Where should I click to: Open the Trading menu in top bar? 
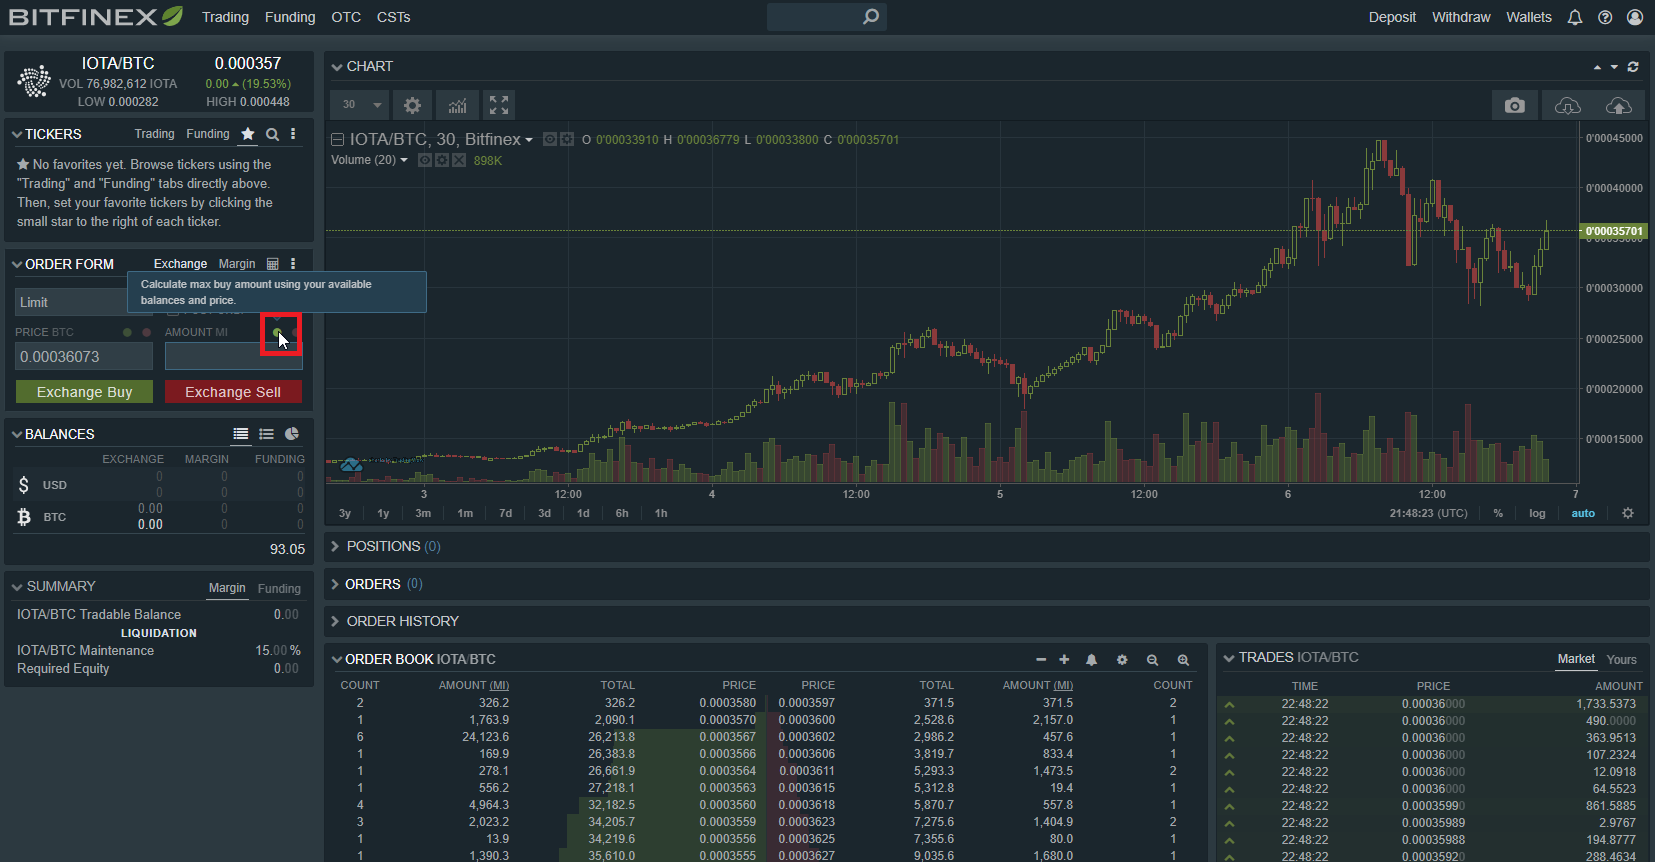click(225, 17)
